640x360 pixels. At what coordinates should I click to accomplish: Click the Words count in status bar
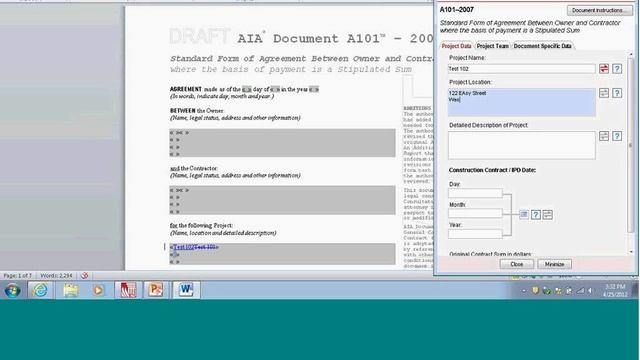[56, 276]
